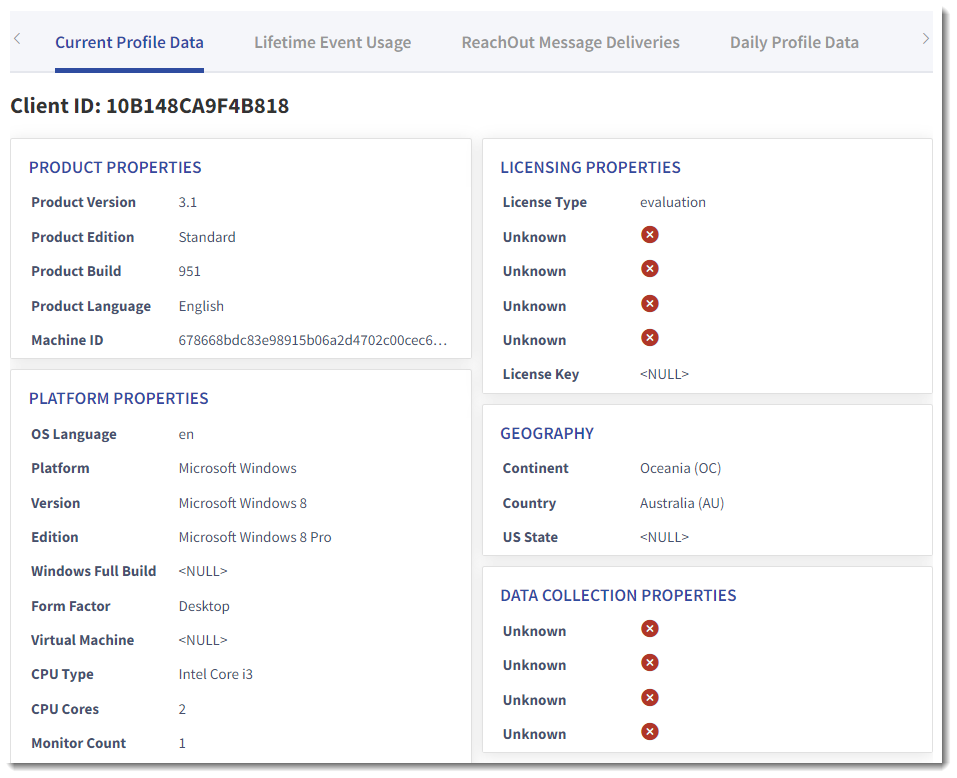The height and width of the screenshot is (778, 957).
Task: Click the second red X in Data Collection Properties
Action: point(649,663)
